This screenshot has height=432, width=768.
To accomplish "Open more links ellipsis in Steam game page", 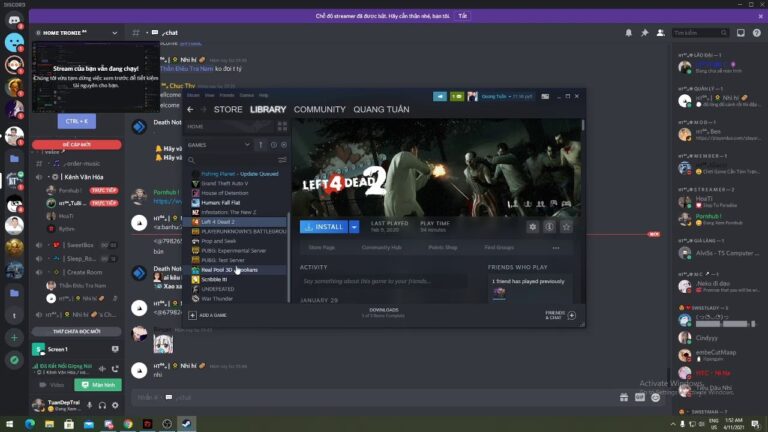I will (555, 248).
